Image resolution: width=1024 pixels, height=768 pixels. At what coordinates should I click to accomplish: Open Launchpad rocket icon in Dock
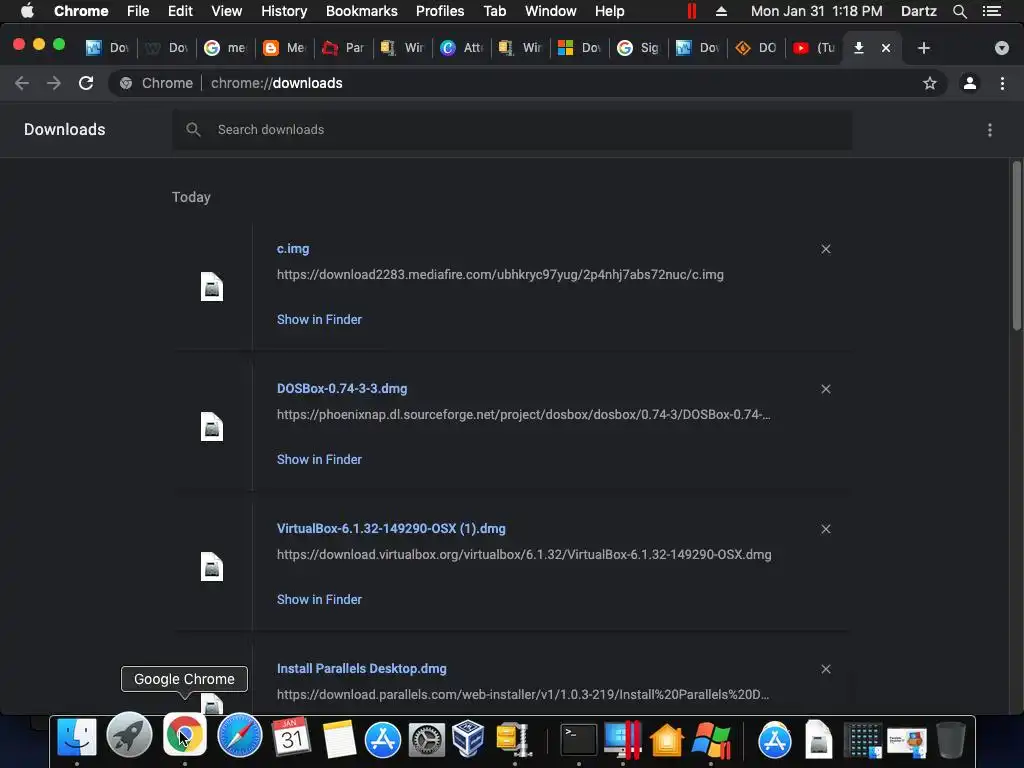[129, 737]
